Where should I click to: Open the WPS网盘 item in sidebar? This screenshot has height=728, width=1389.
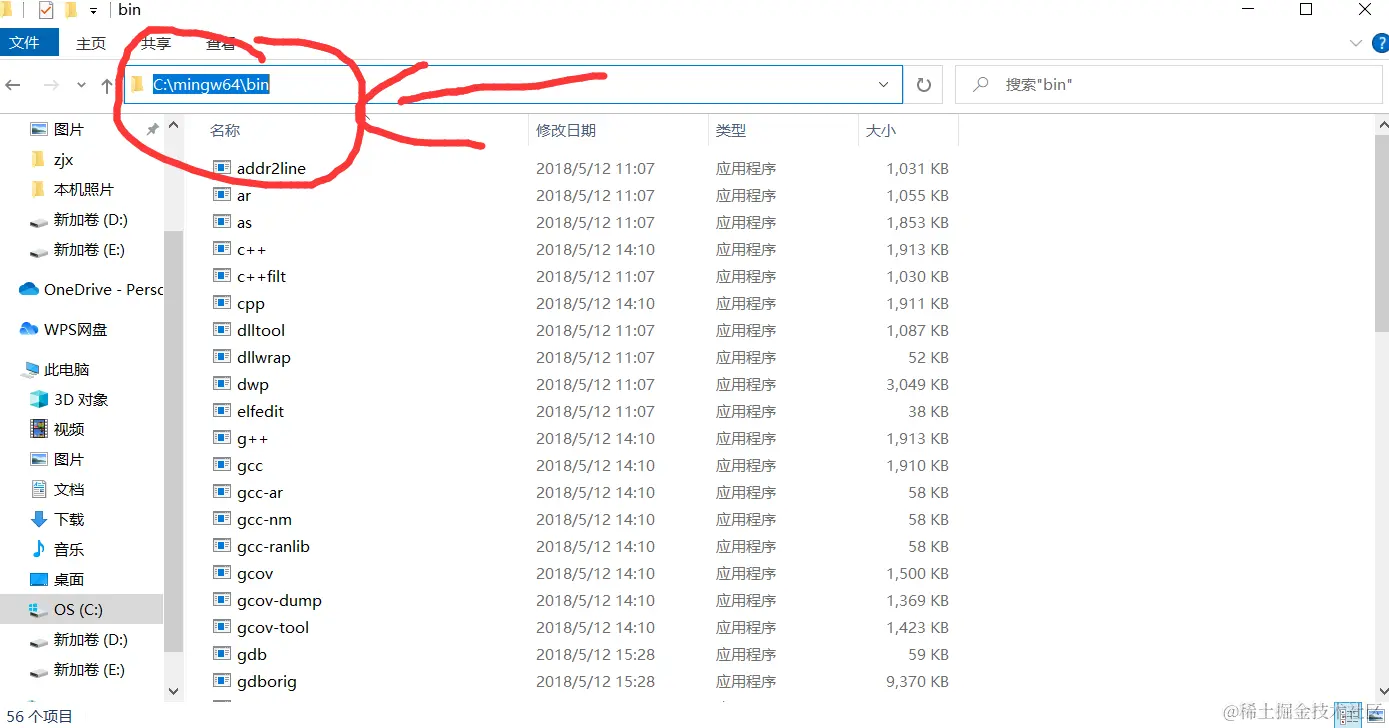(73, 329)
